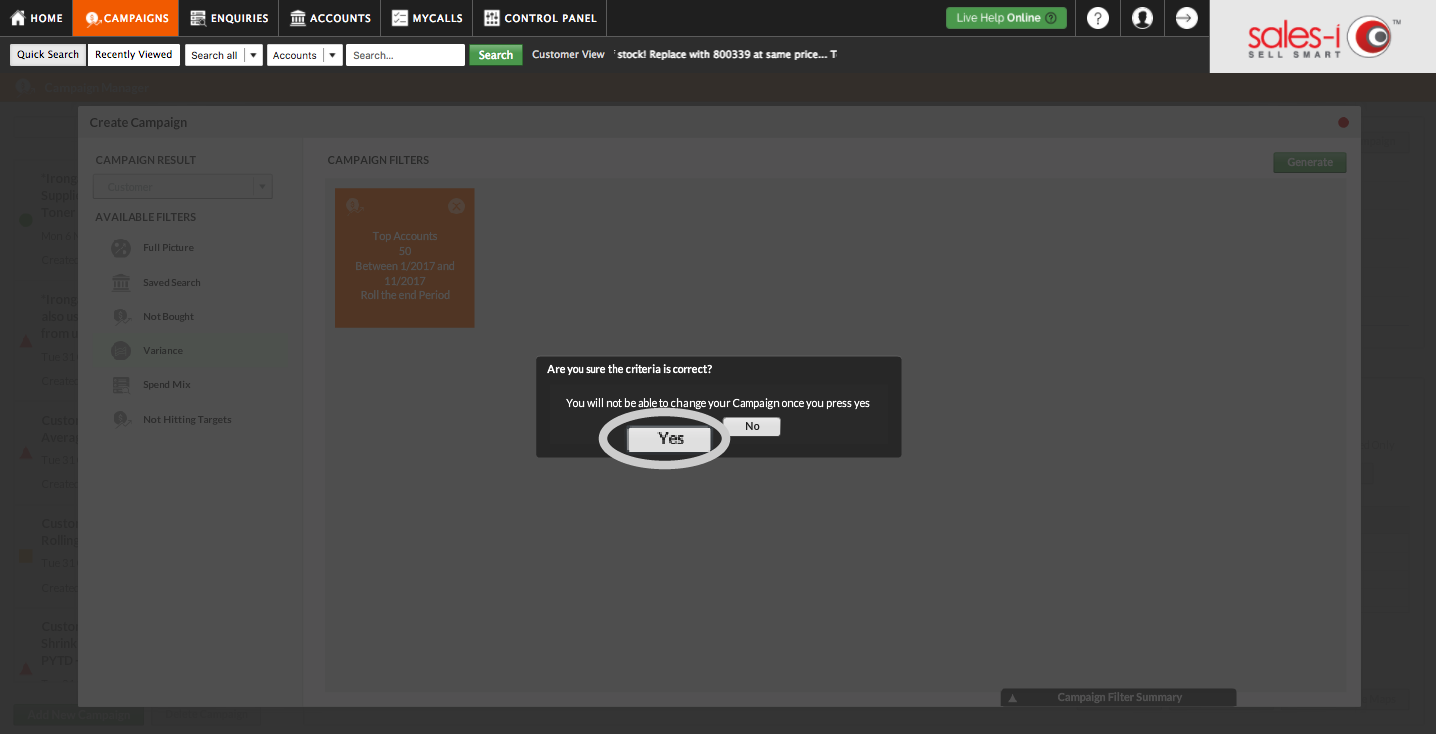Screen dimensions: 1436x734
Task: Select the Saved Search filter icon
Action: (121, 283)
